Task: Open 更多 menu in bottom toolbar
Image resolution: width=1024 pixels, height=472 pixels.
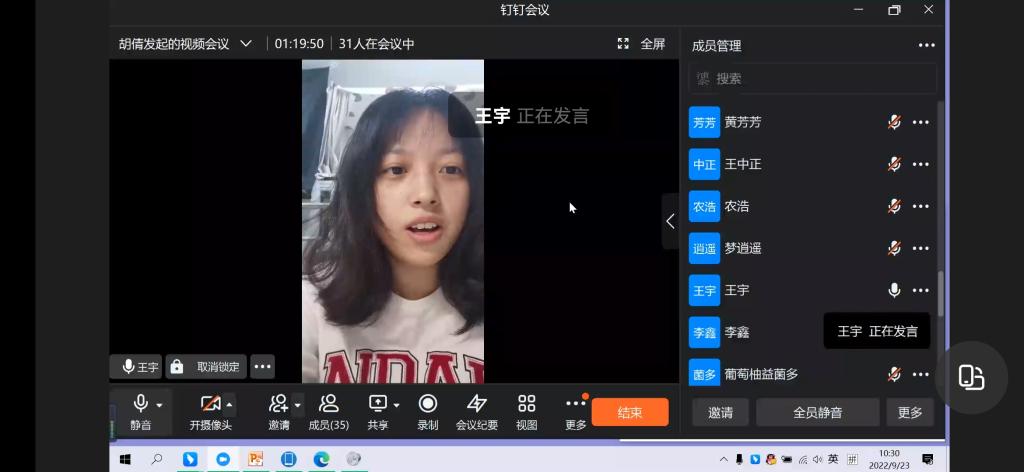Action: 575,404
